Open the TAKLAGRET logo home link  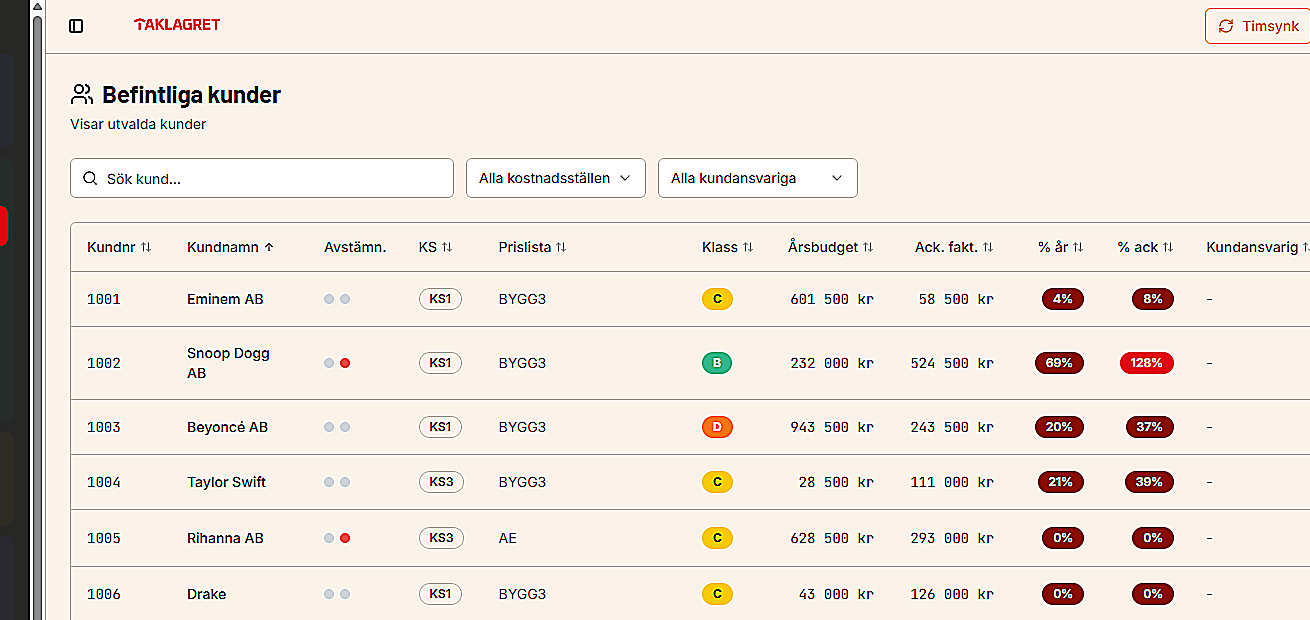coord(177,25)
